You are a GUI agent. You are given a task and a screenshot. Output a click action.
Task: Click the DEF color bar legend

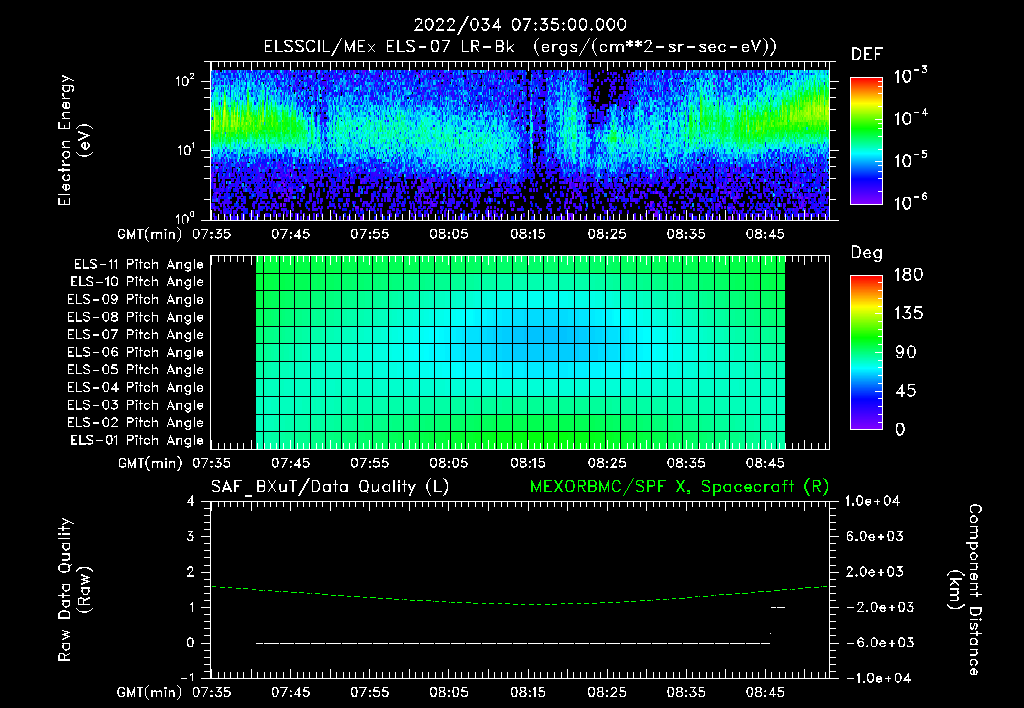[x=866, y=140]
